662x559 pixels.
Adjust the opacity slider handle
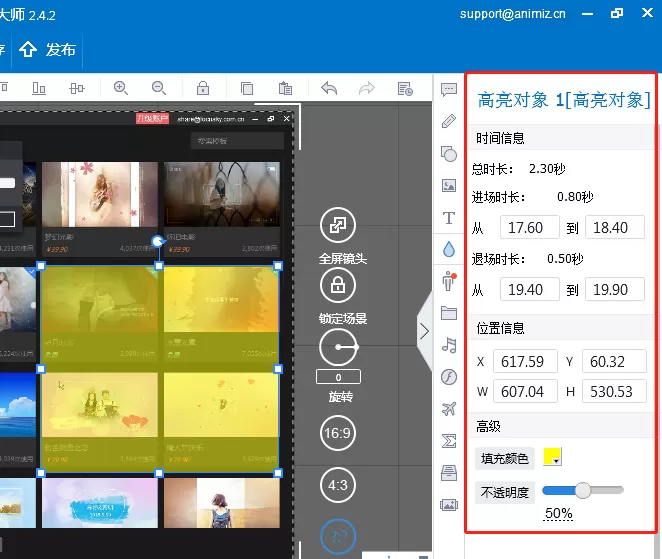pos(583,490)
